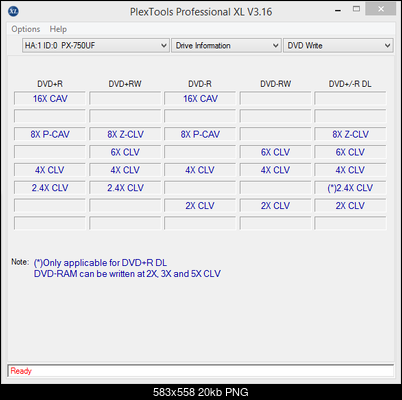
Task: Select the 2.4X CLV cell under DVD+RW
Action: point(125,188)
